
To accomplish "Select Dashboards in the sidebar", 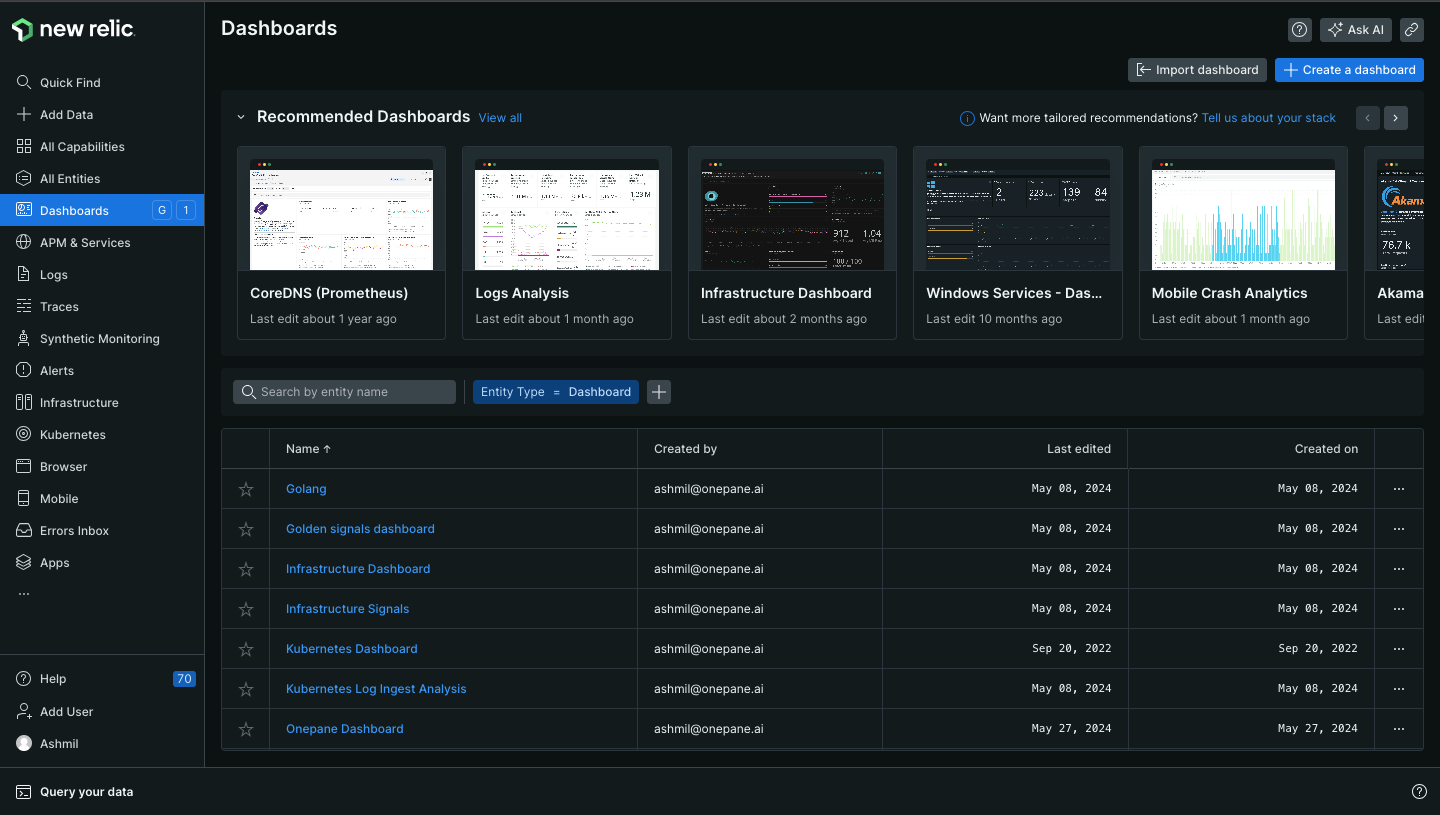I will pyautogui.click(x=102, y=211).
